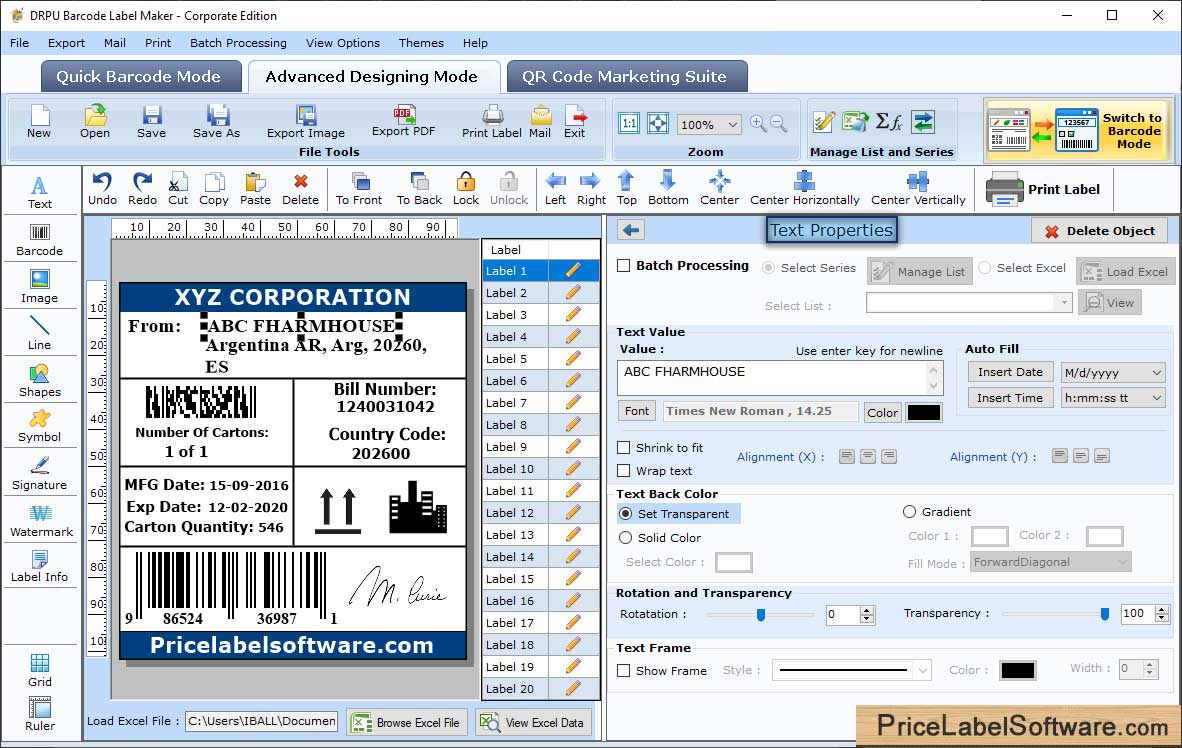The height and width of the screenshot is (748, 1182).
Task: Export label as image
Action: (305, 121)
